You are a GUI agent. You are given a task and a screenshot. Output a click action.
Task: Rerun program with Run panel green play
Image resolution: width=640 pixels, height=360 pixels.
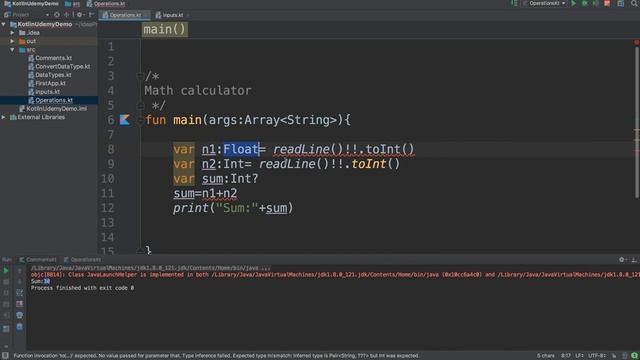tap(6, 271)
